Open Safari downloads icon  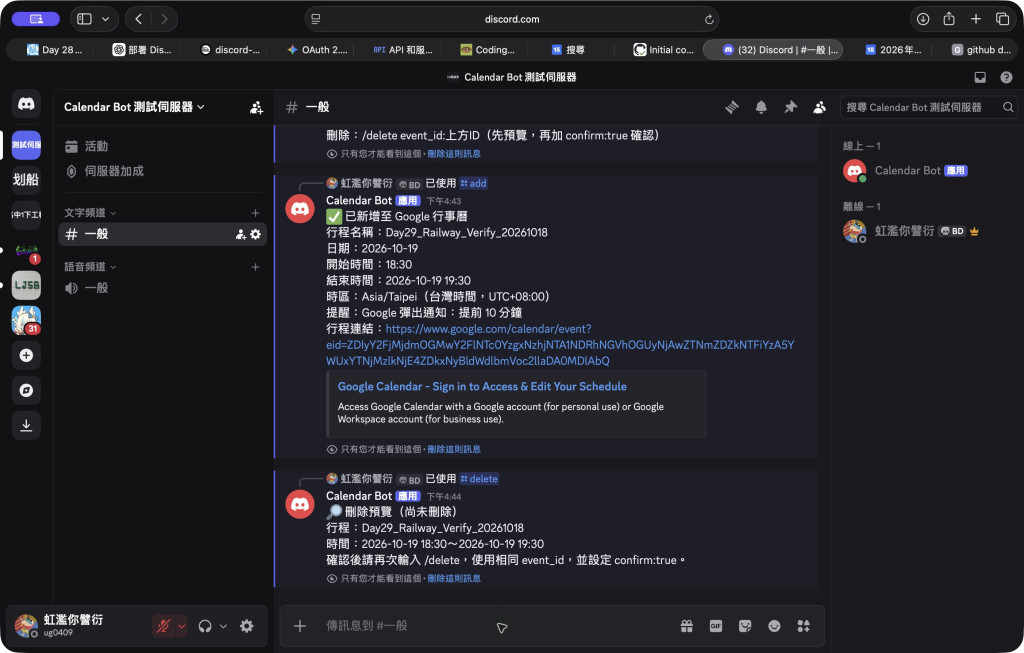coord(923,19)
